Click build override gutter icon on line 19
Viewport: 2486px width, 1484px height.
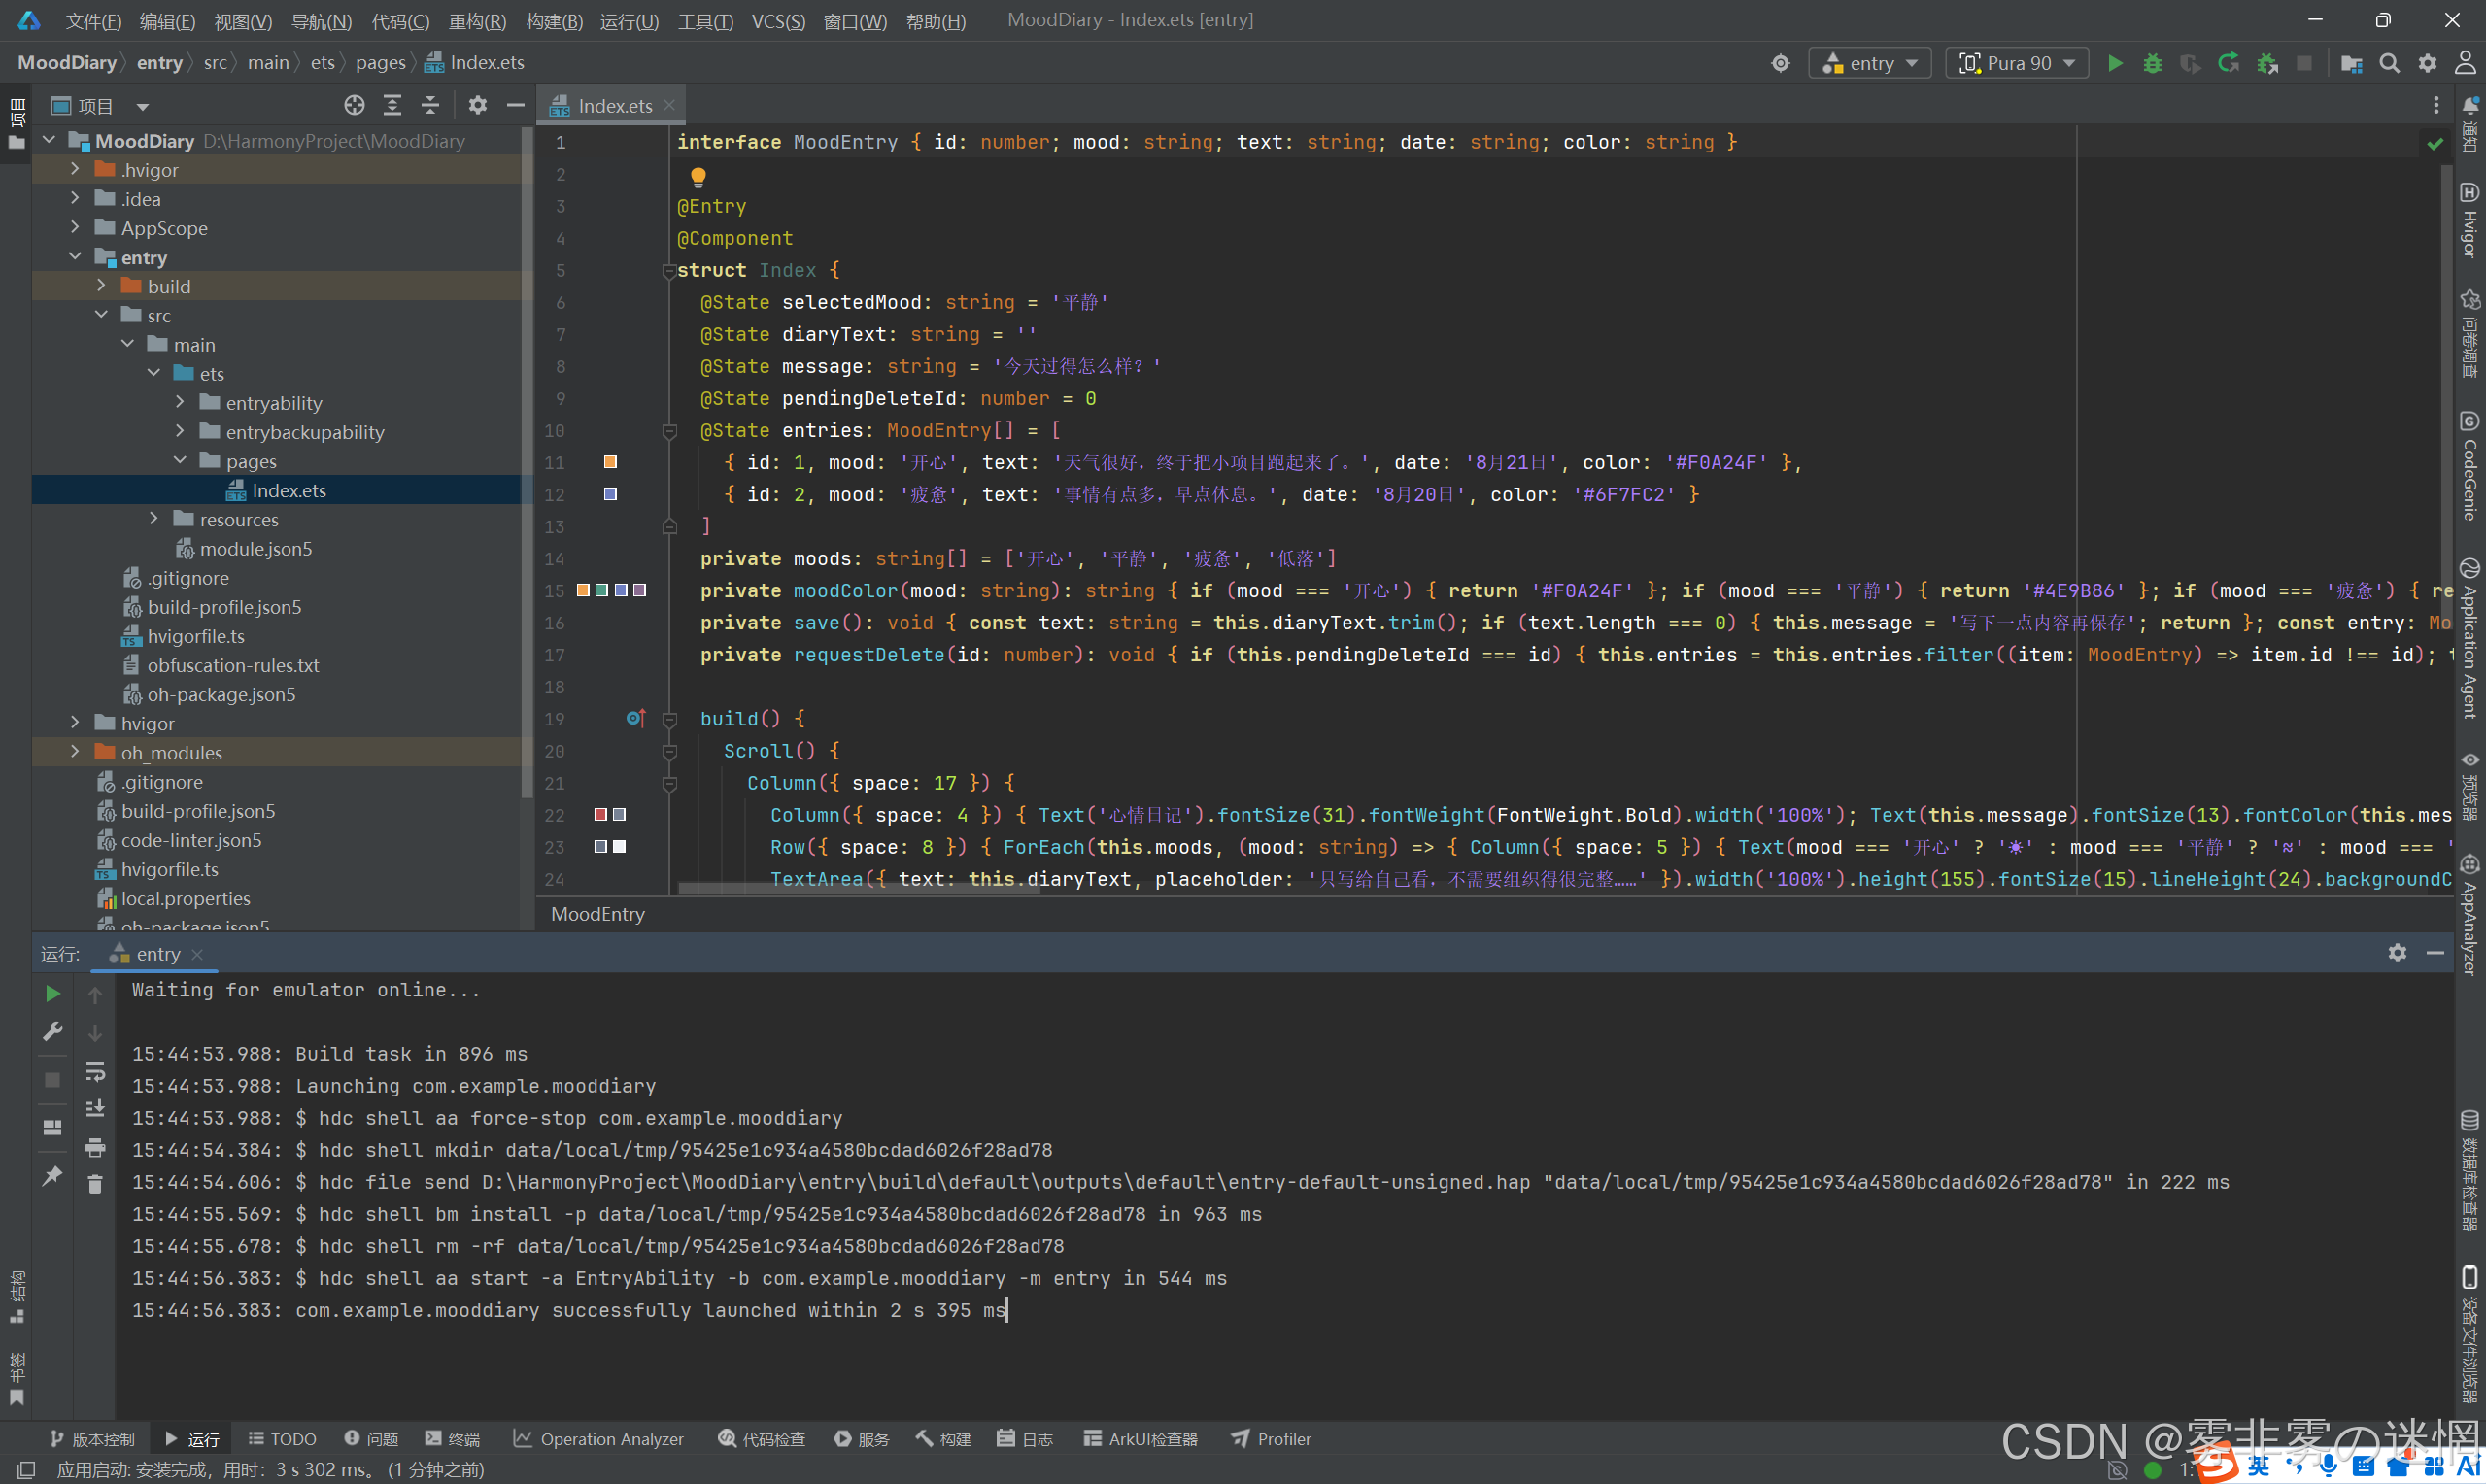click(x=636, y=718)
